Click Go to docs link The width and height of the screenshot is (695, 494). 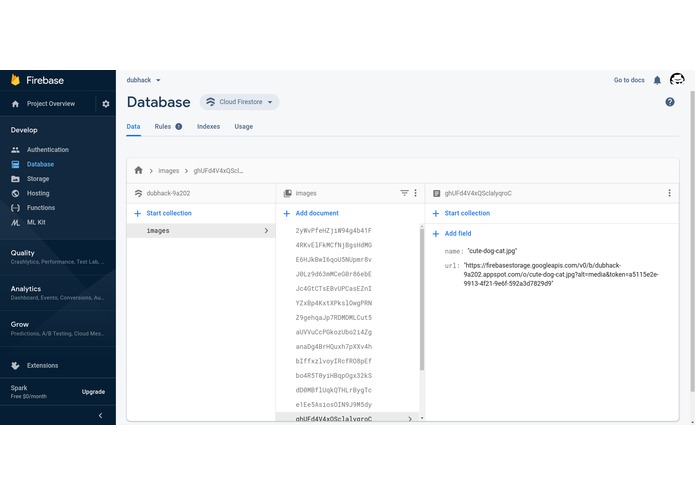click(629, 80)
